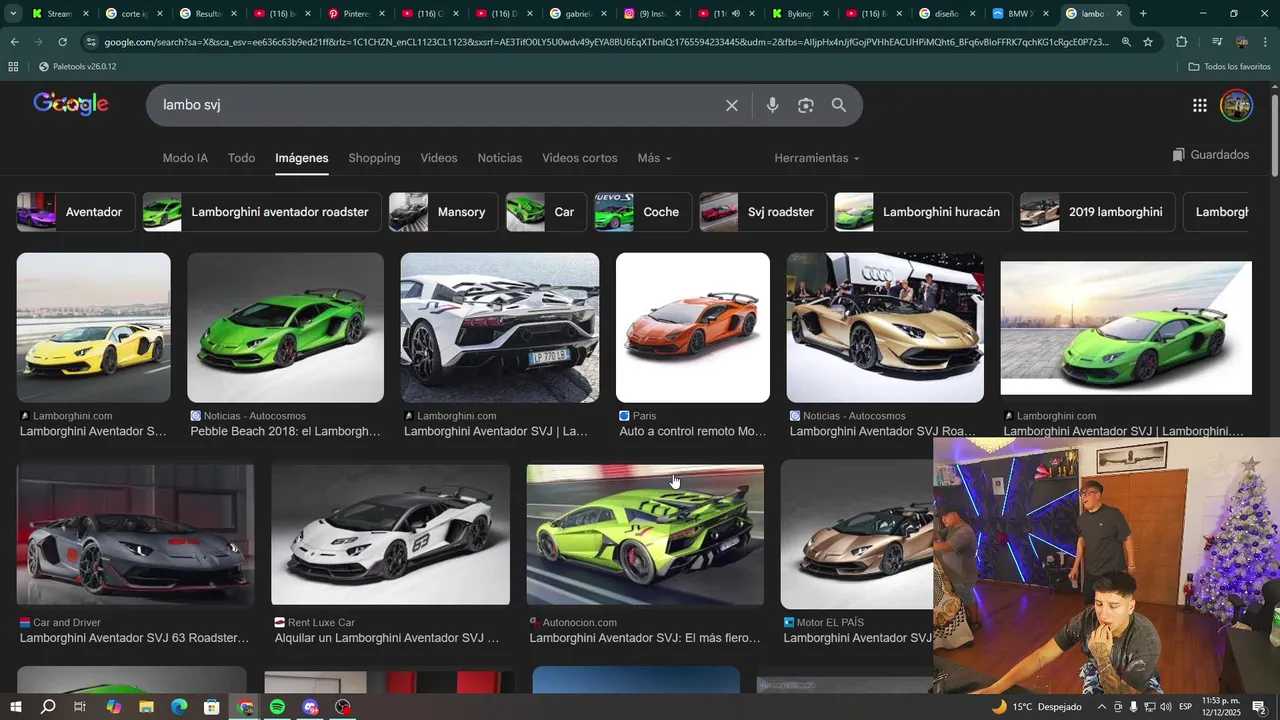1280x720 pixels.
Task: Switch to the BMW browser tab
Action: click(x=1019, y=14)
